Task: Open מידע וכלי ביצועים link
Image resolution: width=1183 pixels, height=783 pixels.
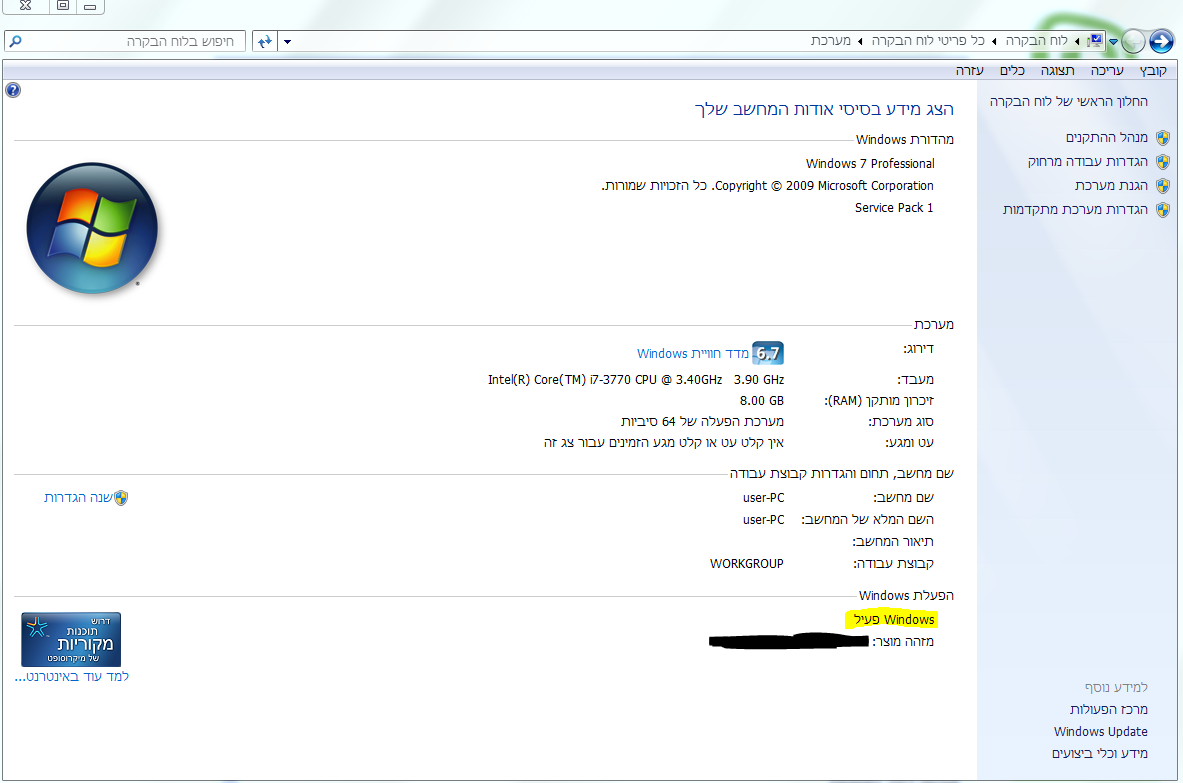Action: tap(1100, 754)
